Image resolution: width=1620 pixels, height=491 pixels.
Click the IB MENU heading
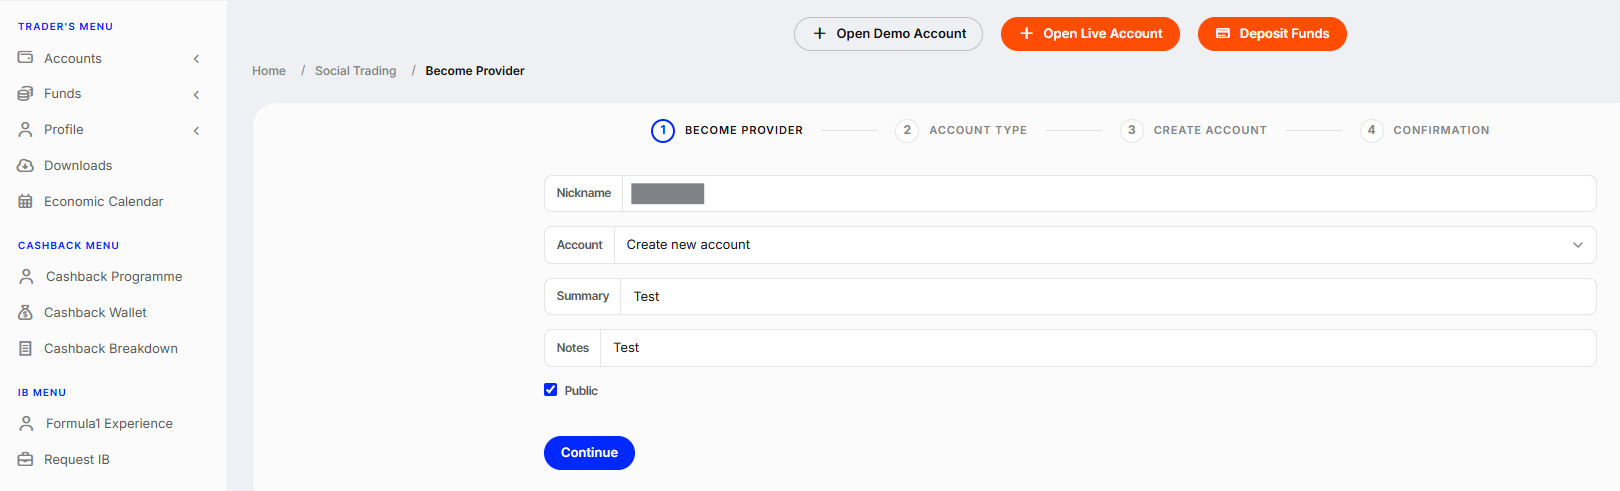coord(42,393)
